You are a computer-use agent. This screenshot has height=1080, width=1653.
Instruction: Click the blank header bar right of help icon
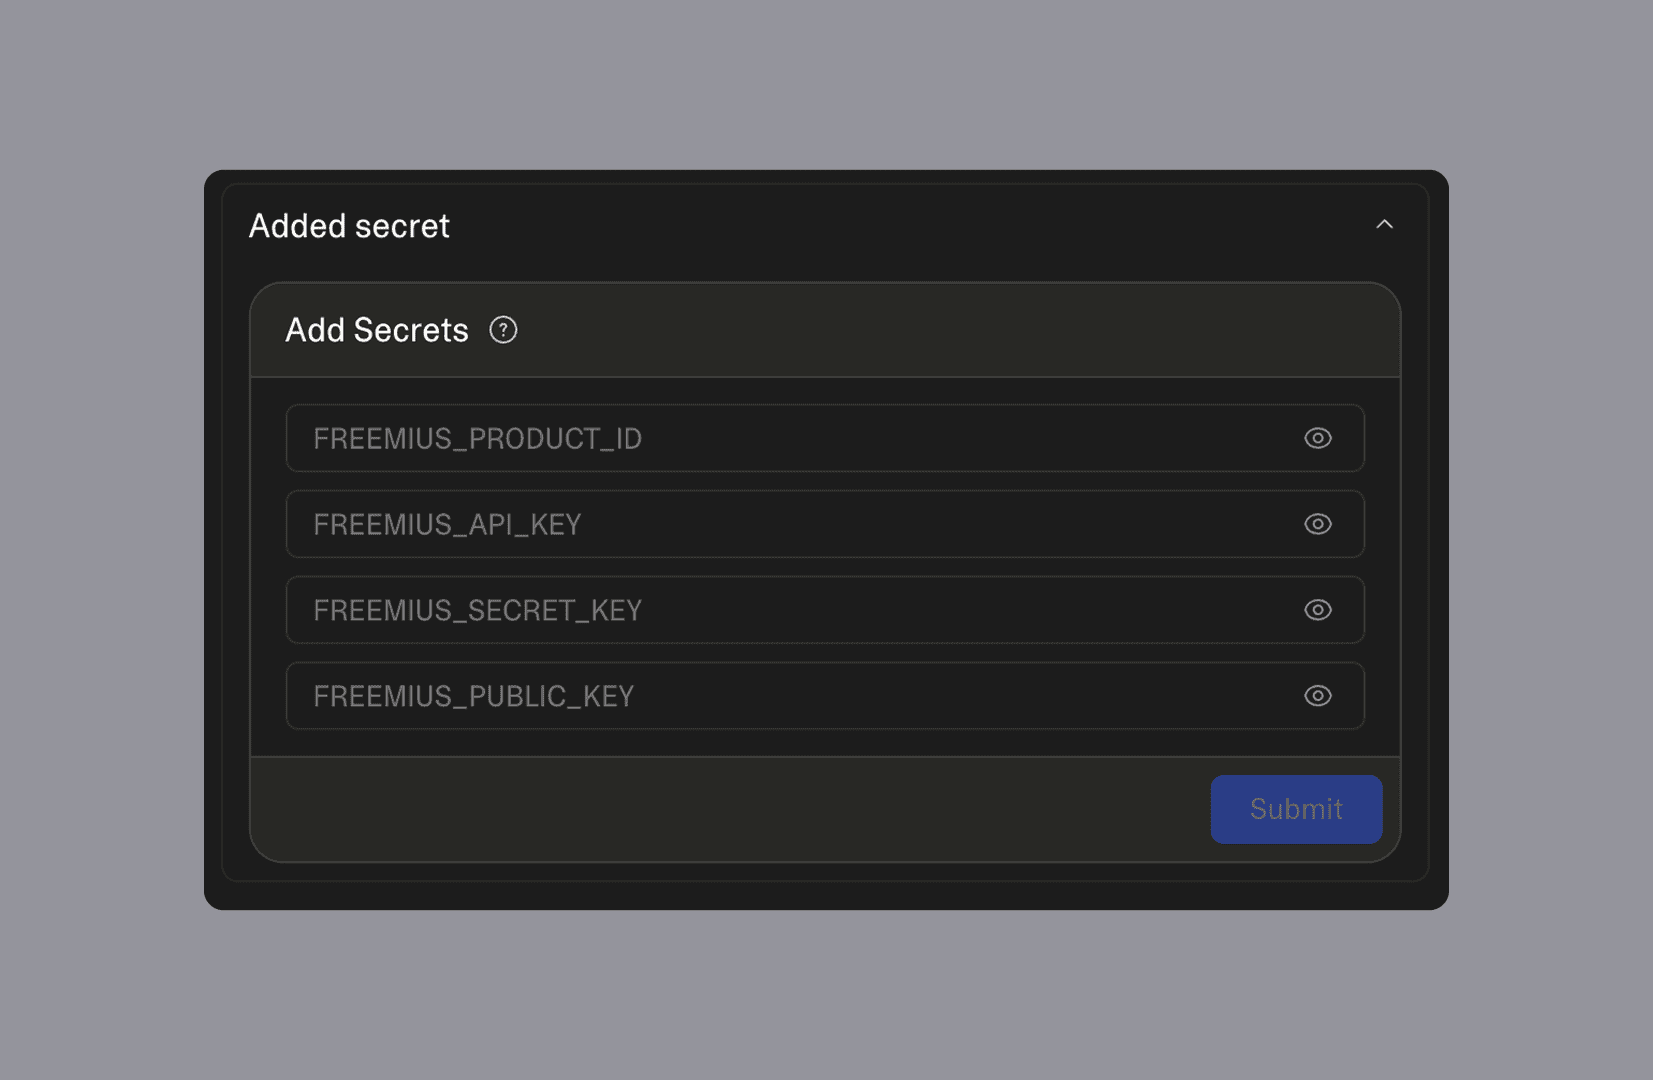pyautogui.click(x=950, y=330)
